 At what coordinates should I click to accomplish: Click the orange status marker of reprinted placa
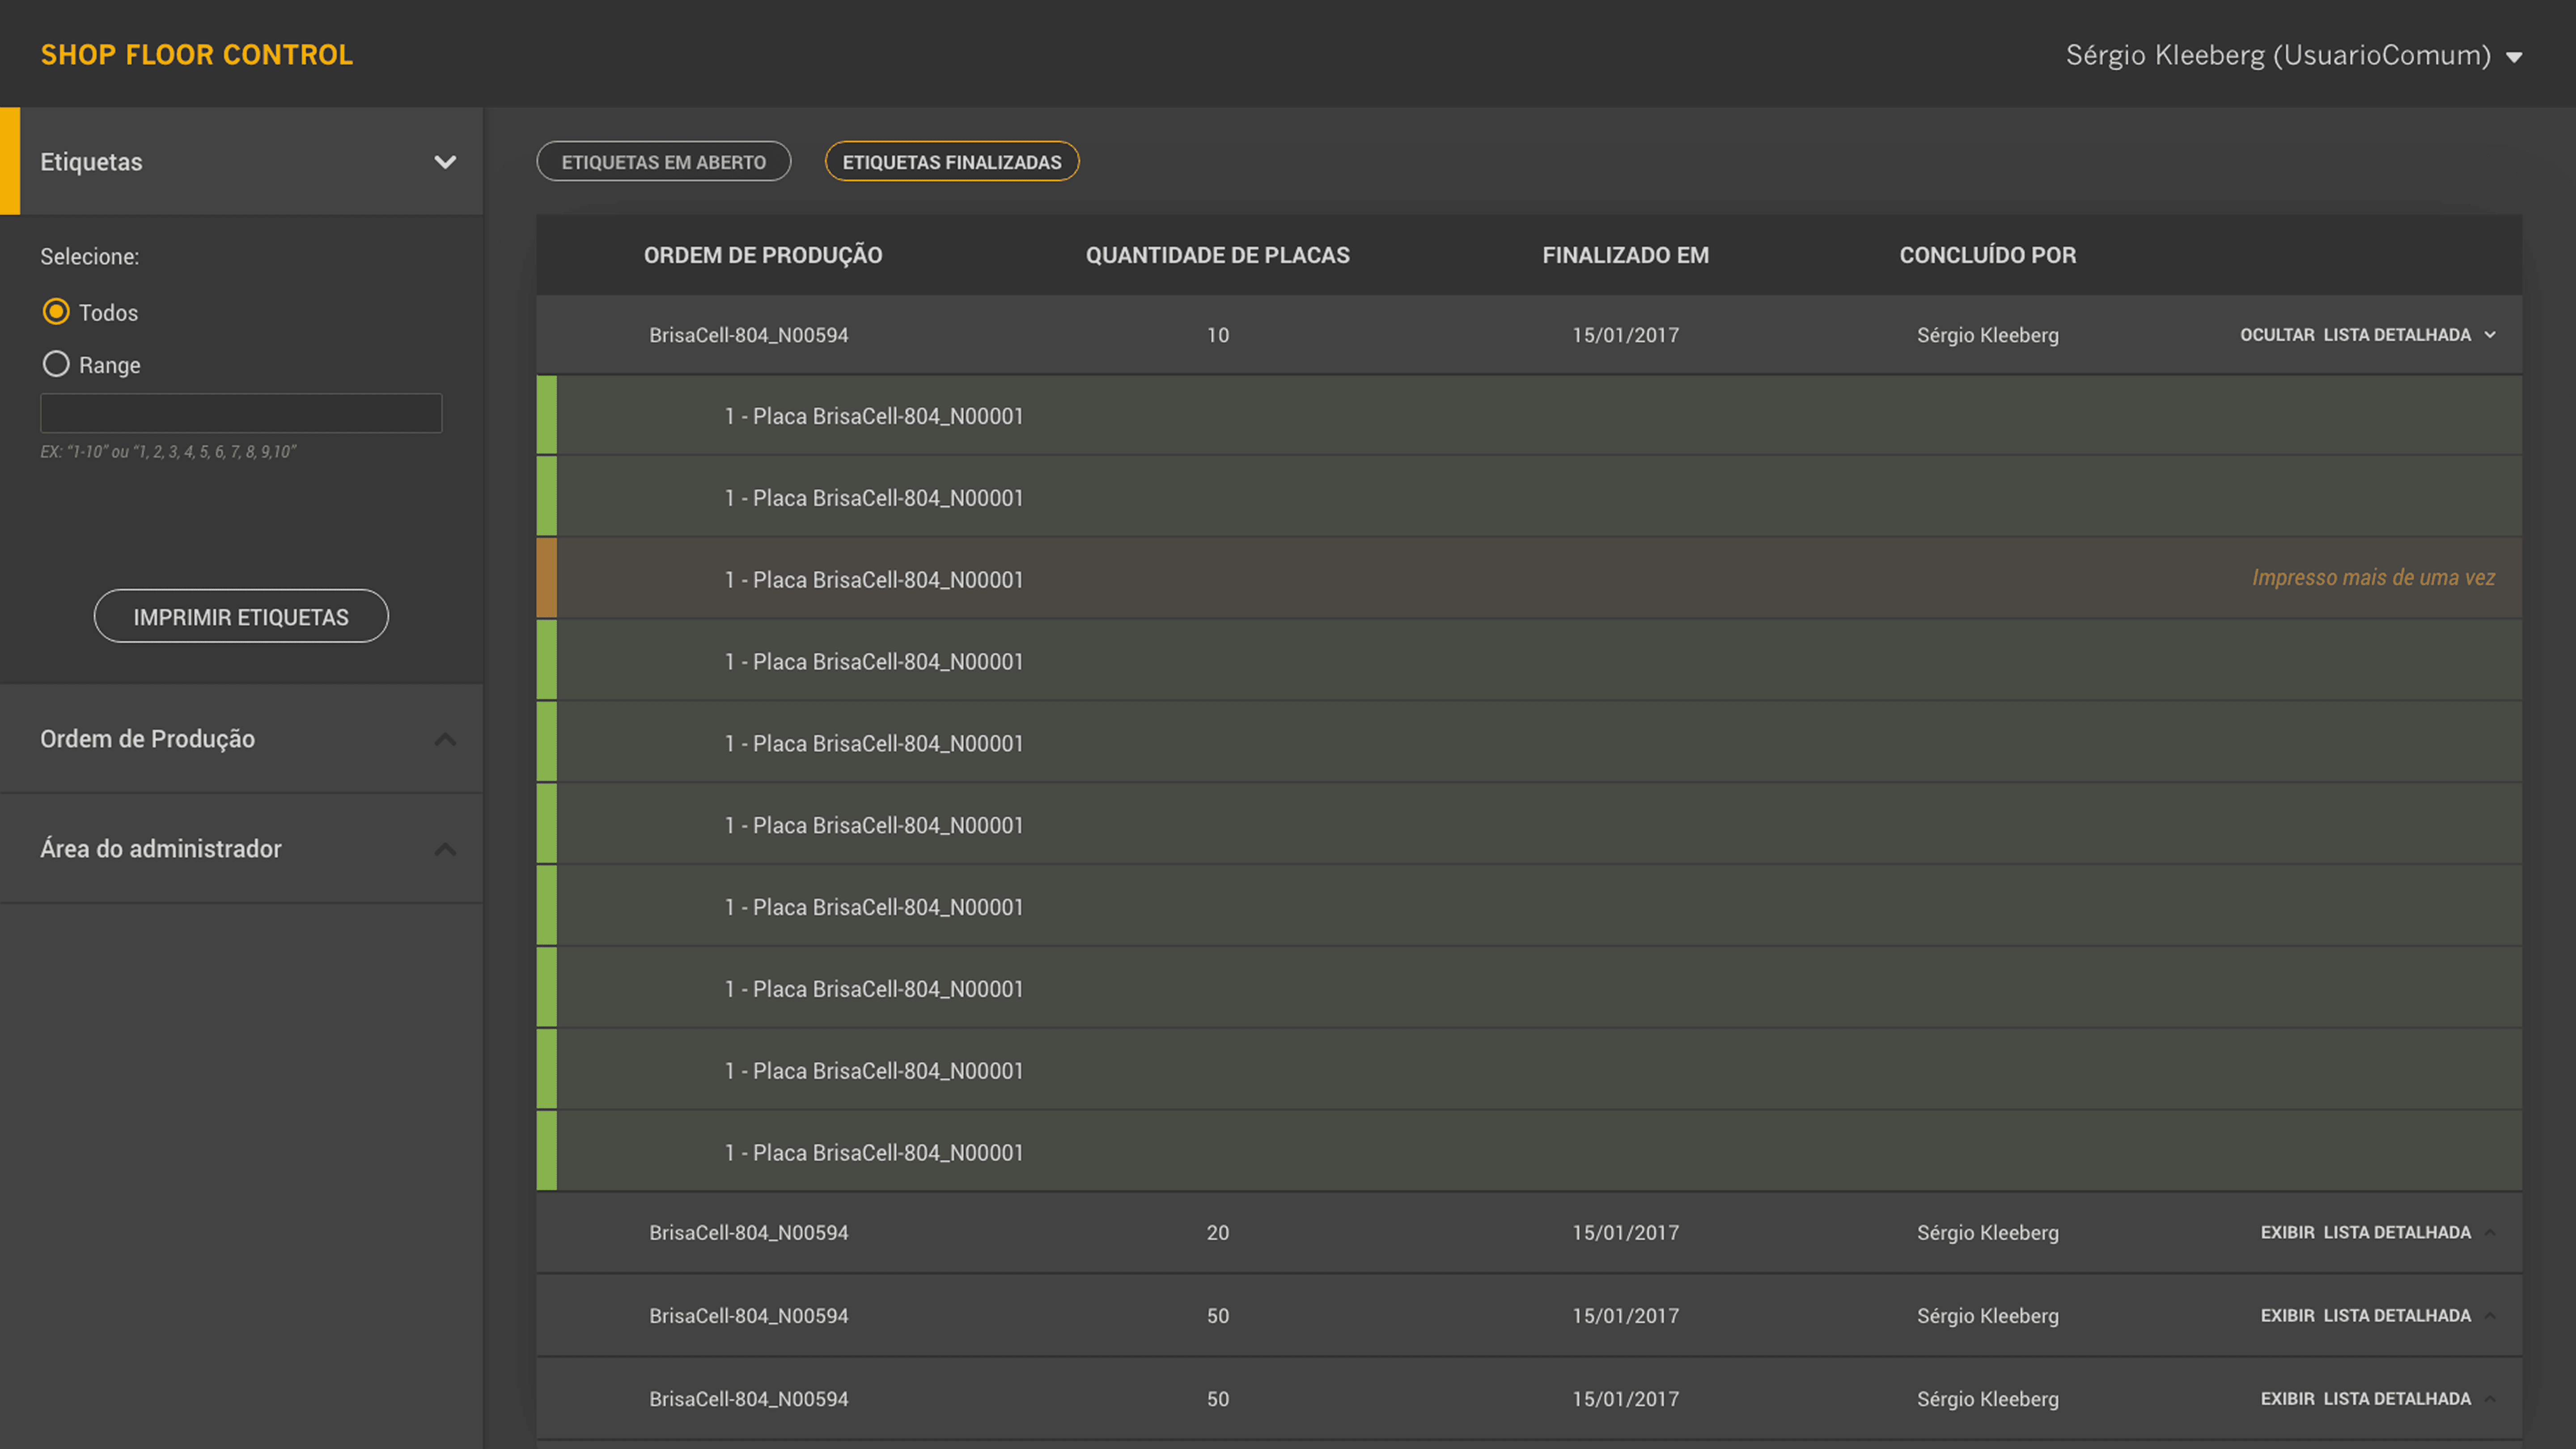point(547,578)
